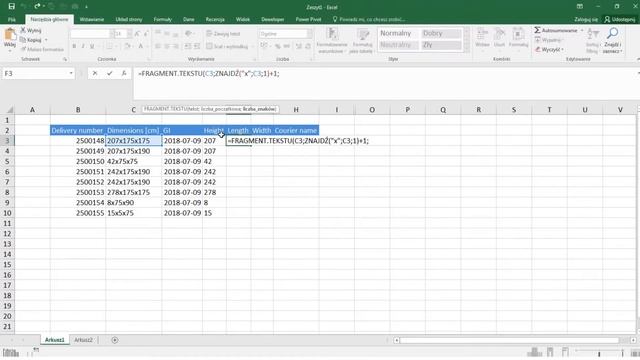Switch to Układ strony ribbon tab
The height and width of the screenshot is (360, 640).
pyautogui.click(x=129, y=19)
